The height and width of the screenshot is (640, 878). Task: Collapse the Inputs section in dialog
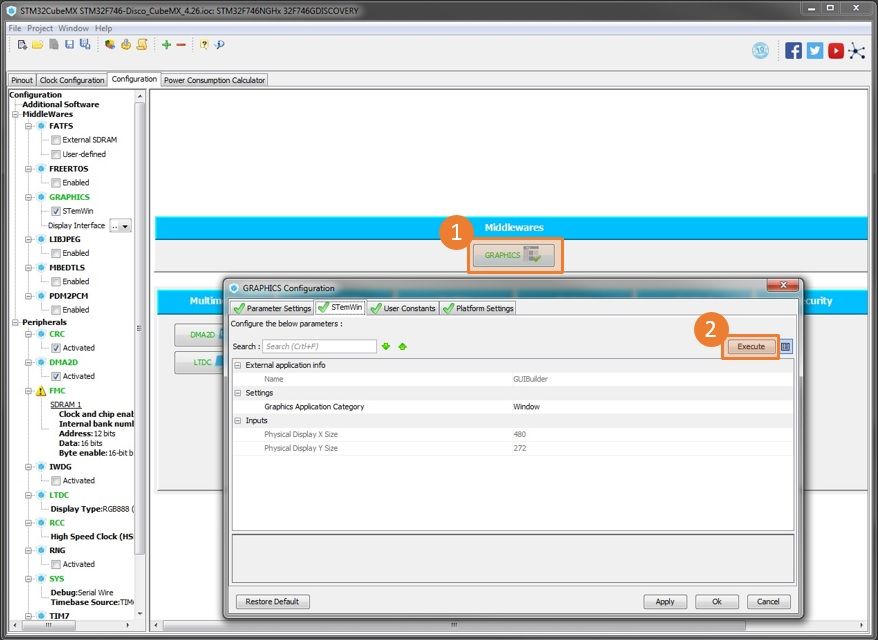coord(238,421)
